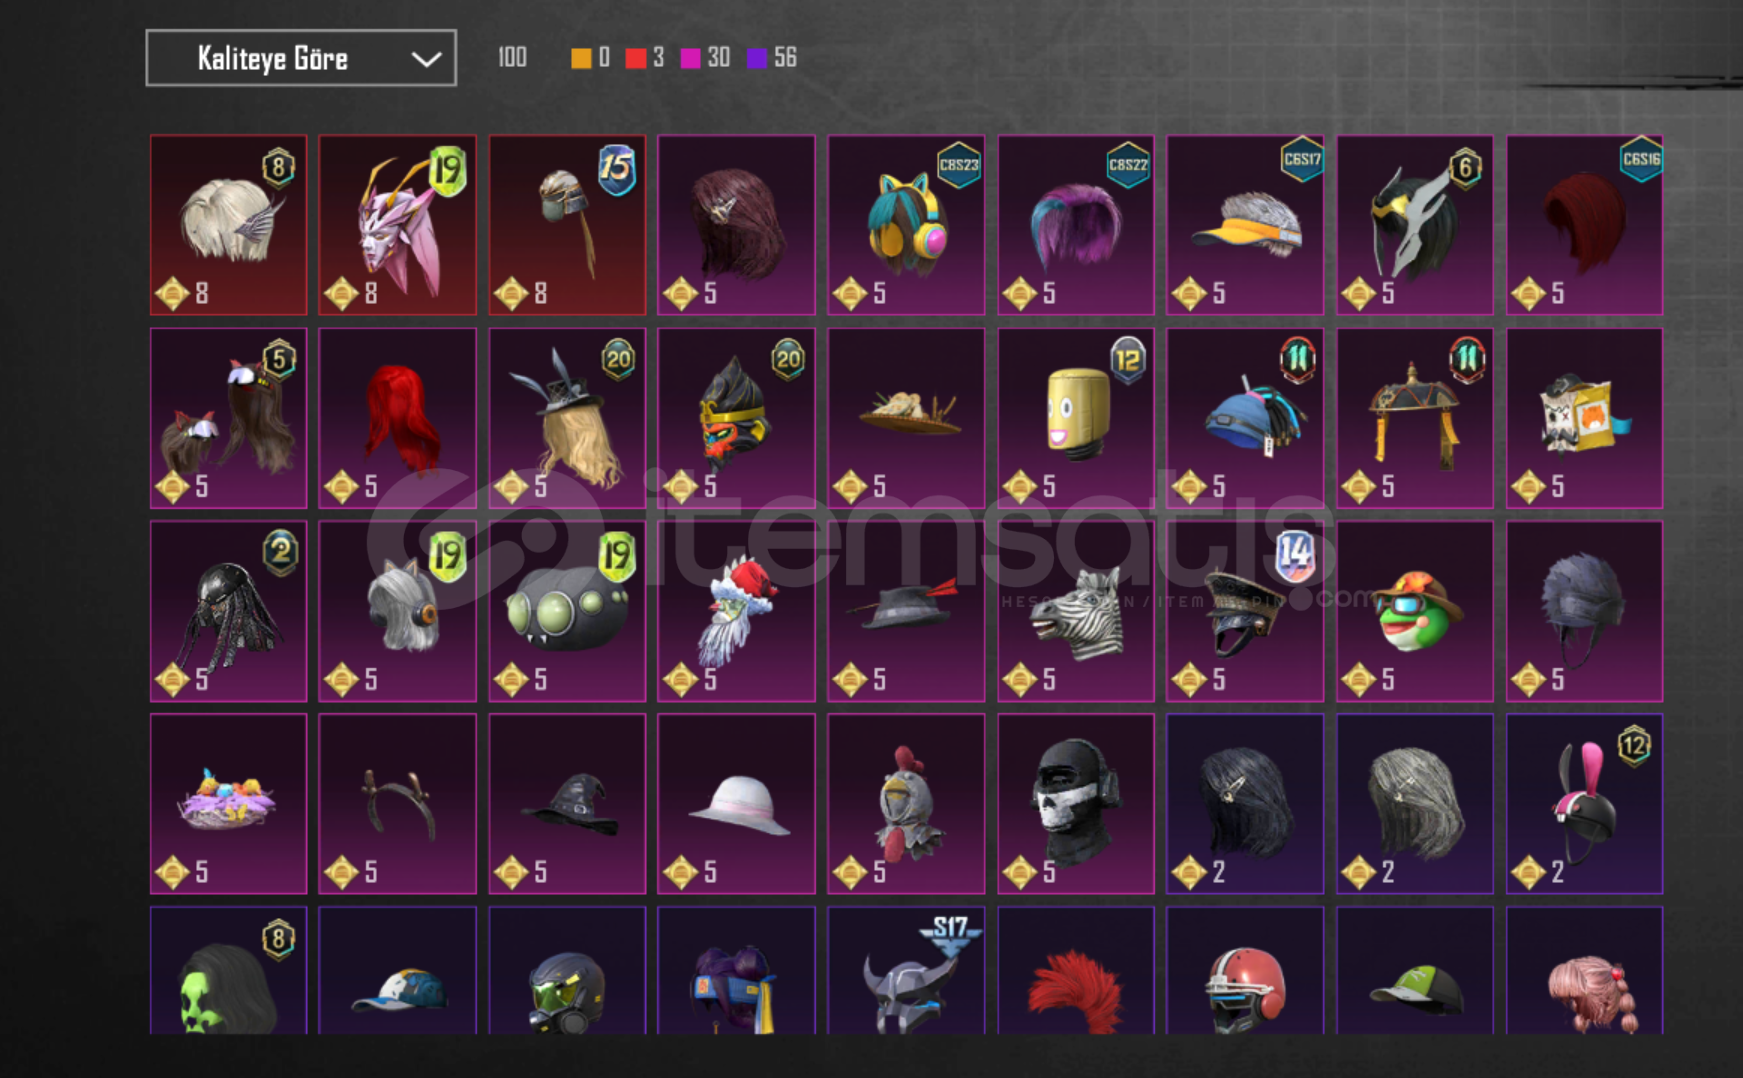
Task: Click the dropdown chevron arrow
Action: [427, 59]
